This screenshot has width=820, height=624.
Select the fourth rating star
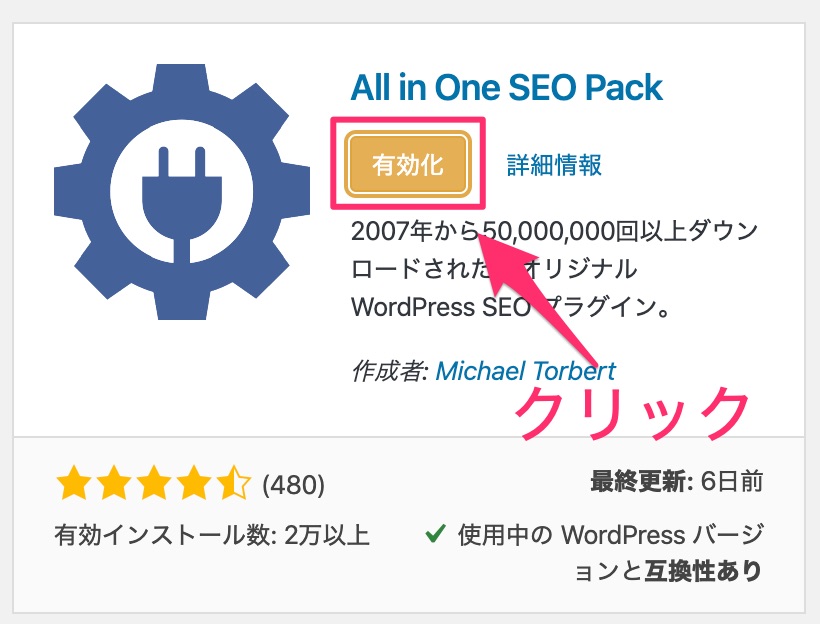[193, 485]
